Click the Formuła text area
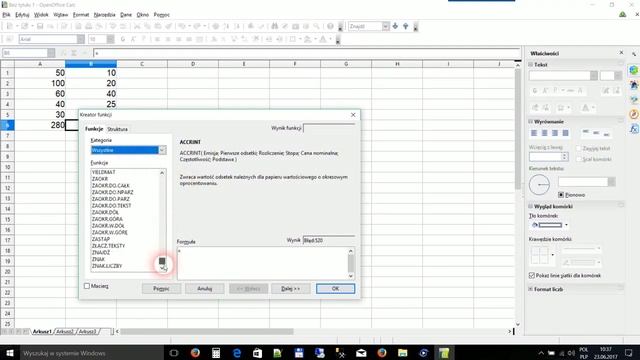 (x=262, y=263)
